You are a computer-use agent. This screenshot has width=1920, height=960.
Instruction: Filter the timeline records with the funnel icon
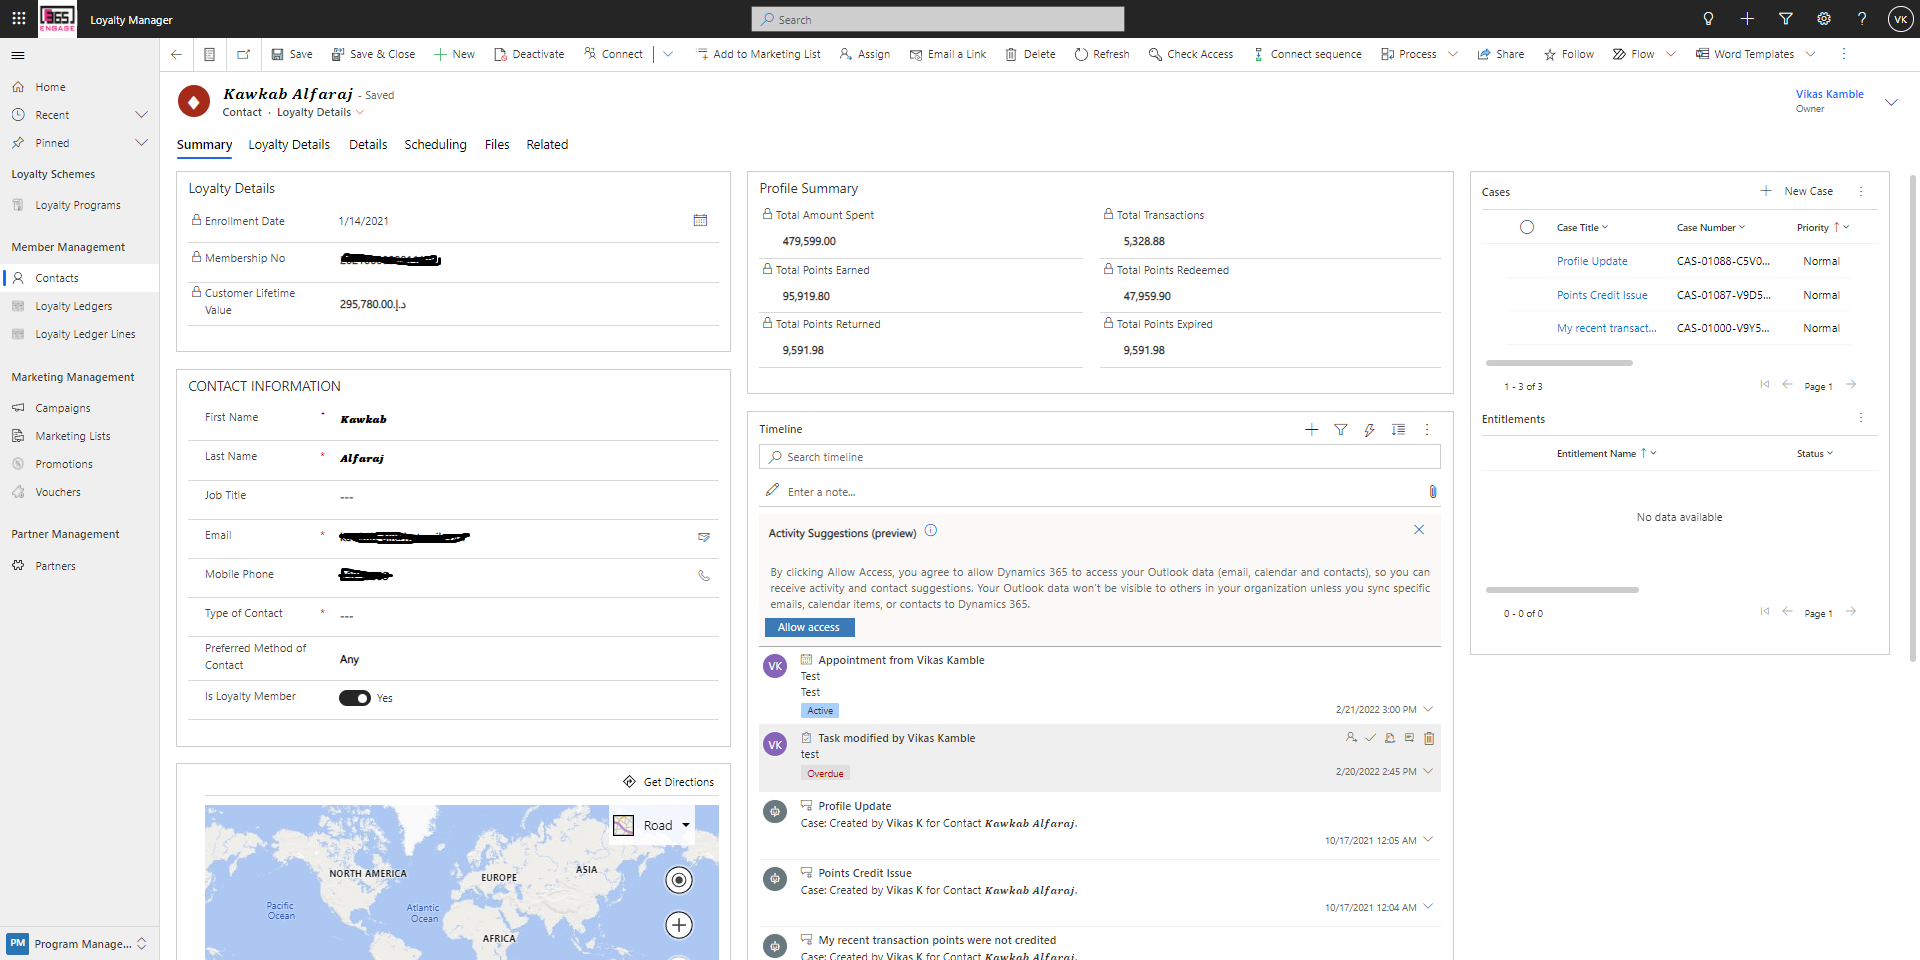(1340, 430)
